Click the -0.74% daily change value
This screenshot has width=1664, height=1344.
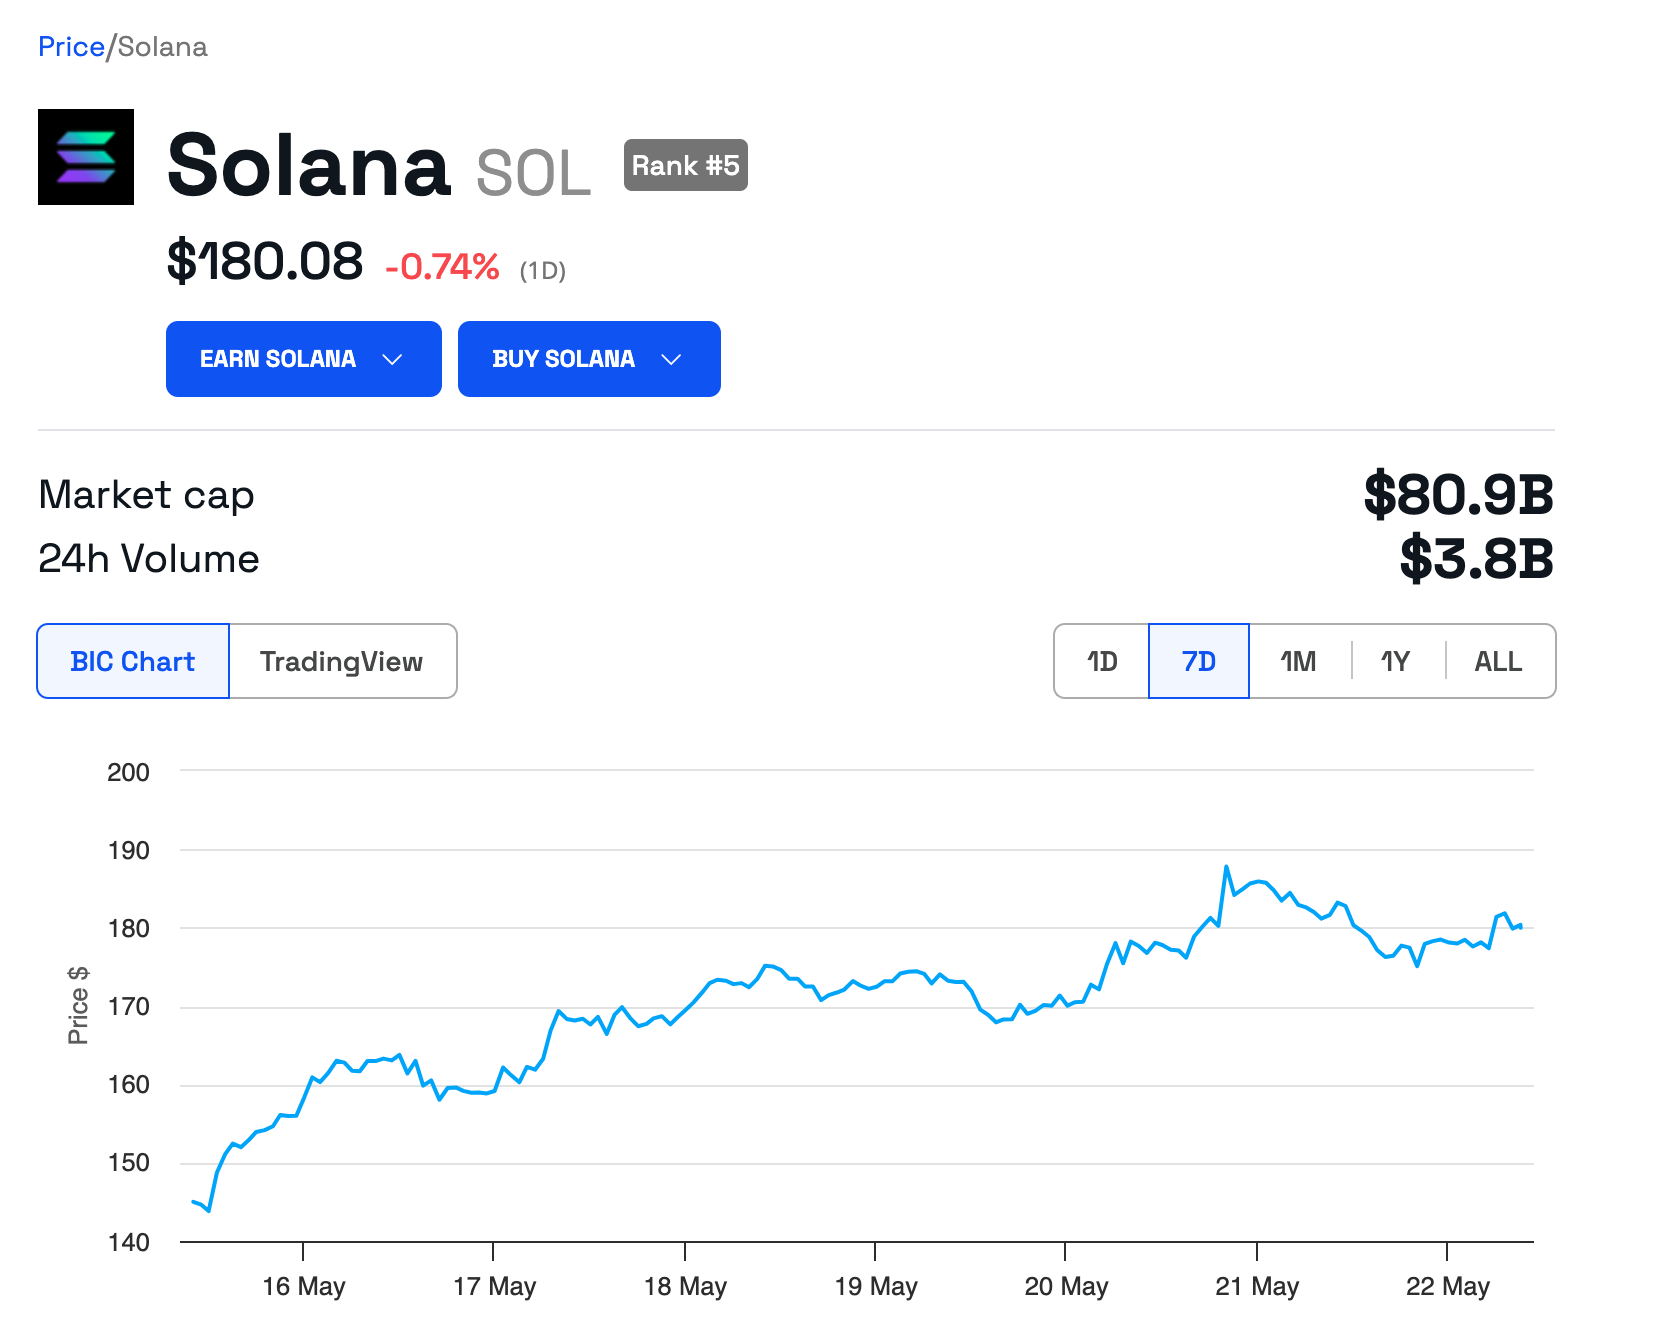point(442,266)
